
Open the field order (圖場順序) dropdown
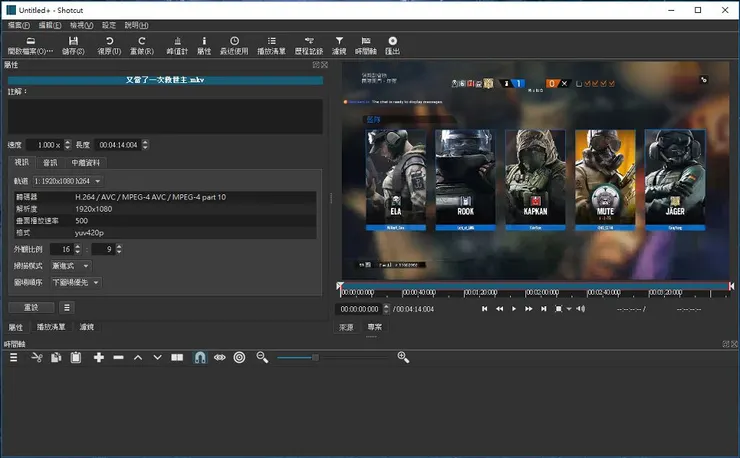(x=76, y=283)
